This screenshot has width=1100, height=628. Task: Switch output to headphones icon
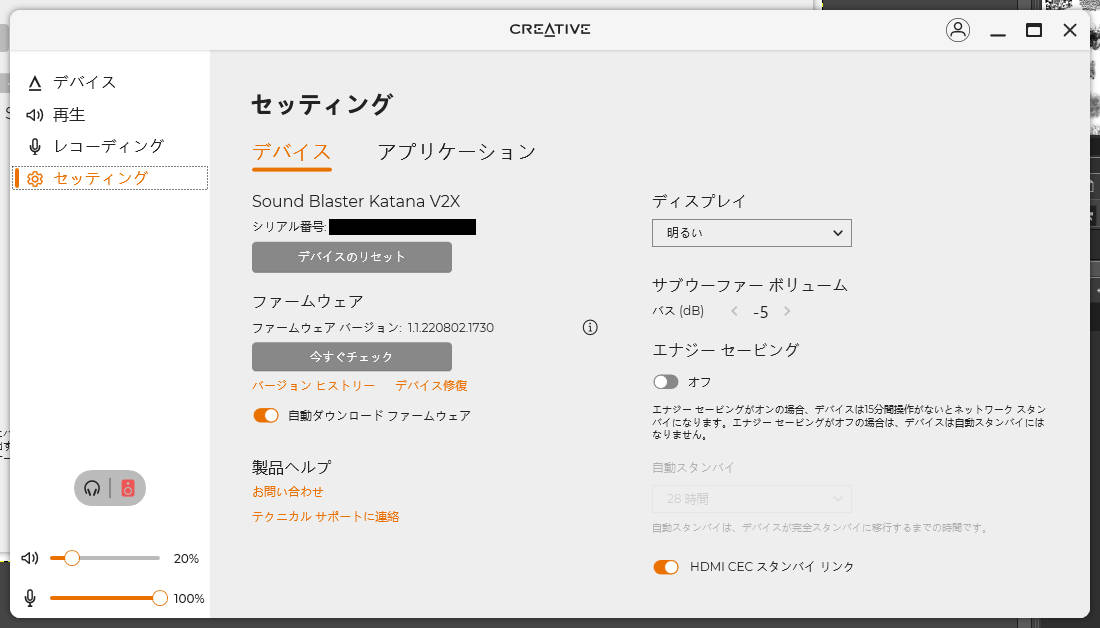pyautogui.click(x=92, y=488)
